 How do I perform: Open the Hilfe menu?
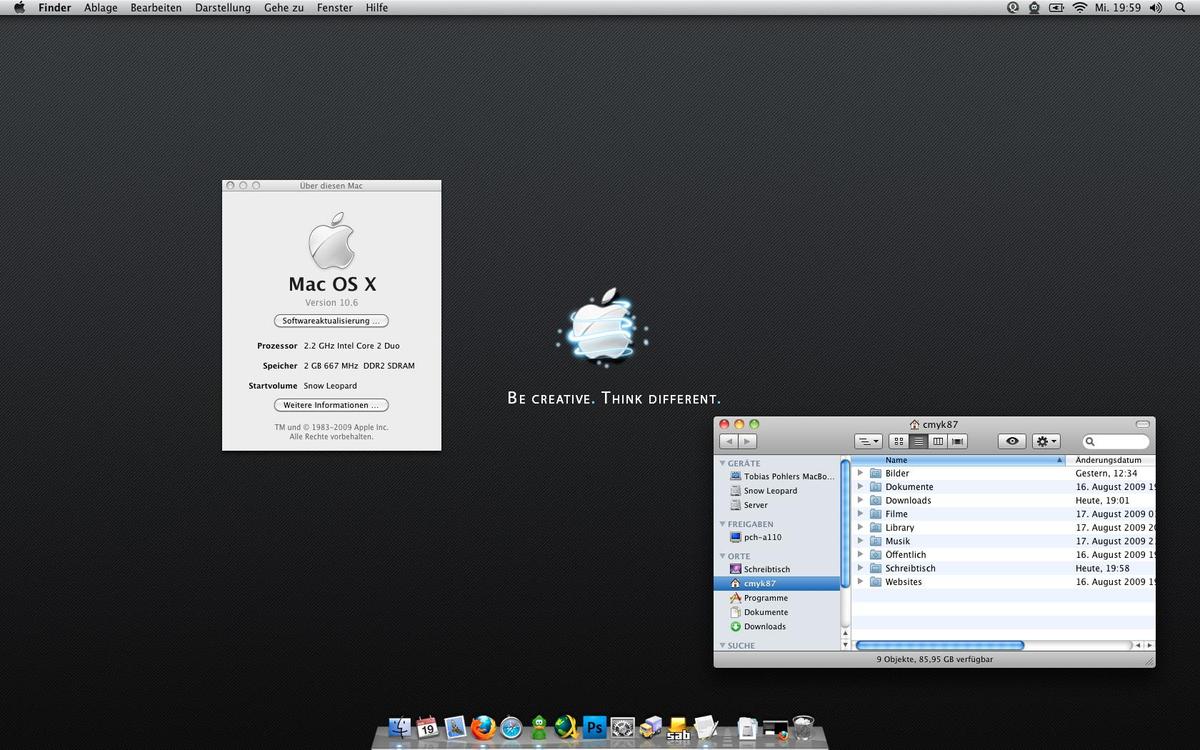377,7
